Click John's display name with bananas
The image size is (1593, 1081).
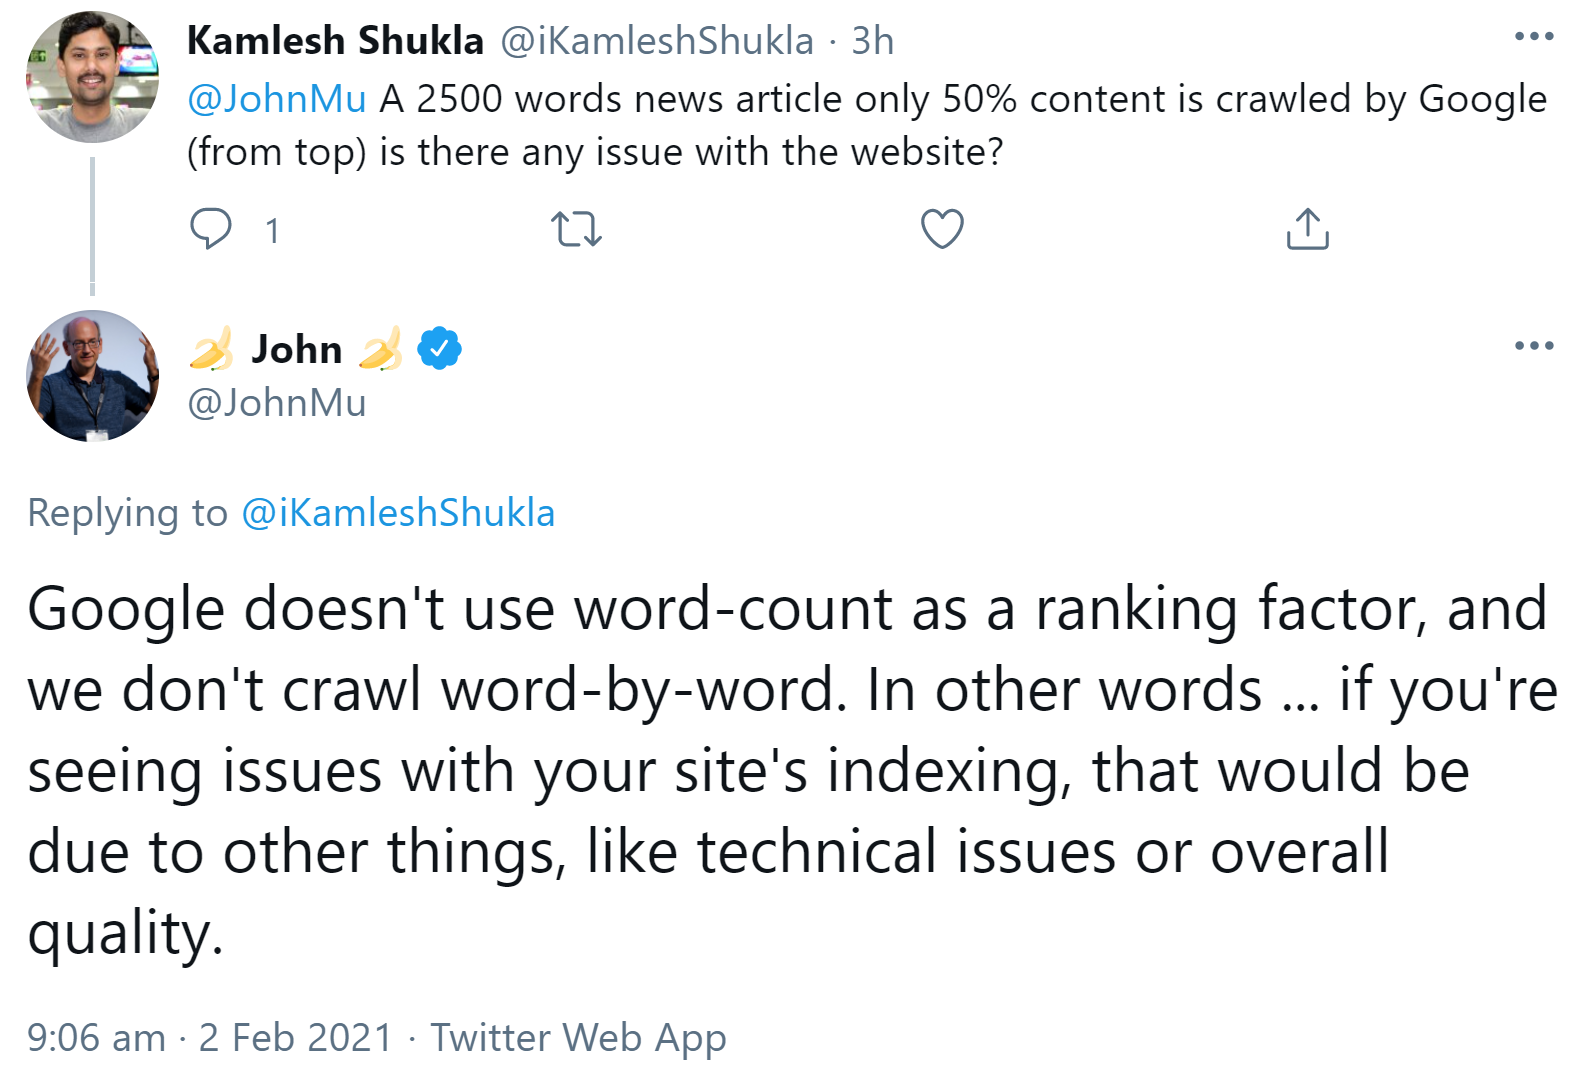(x=296, y=349)
